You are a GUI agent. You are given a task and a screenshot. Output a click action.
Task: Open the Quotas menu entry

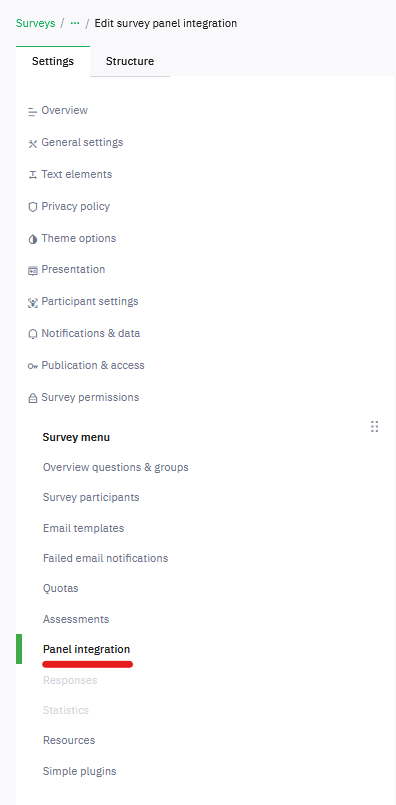pos(61,588)
